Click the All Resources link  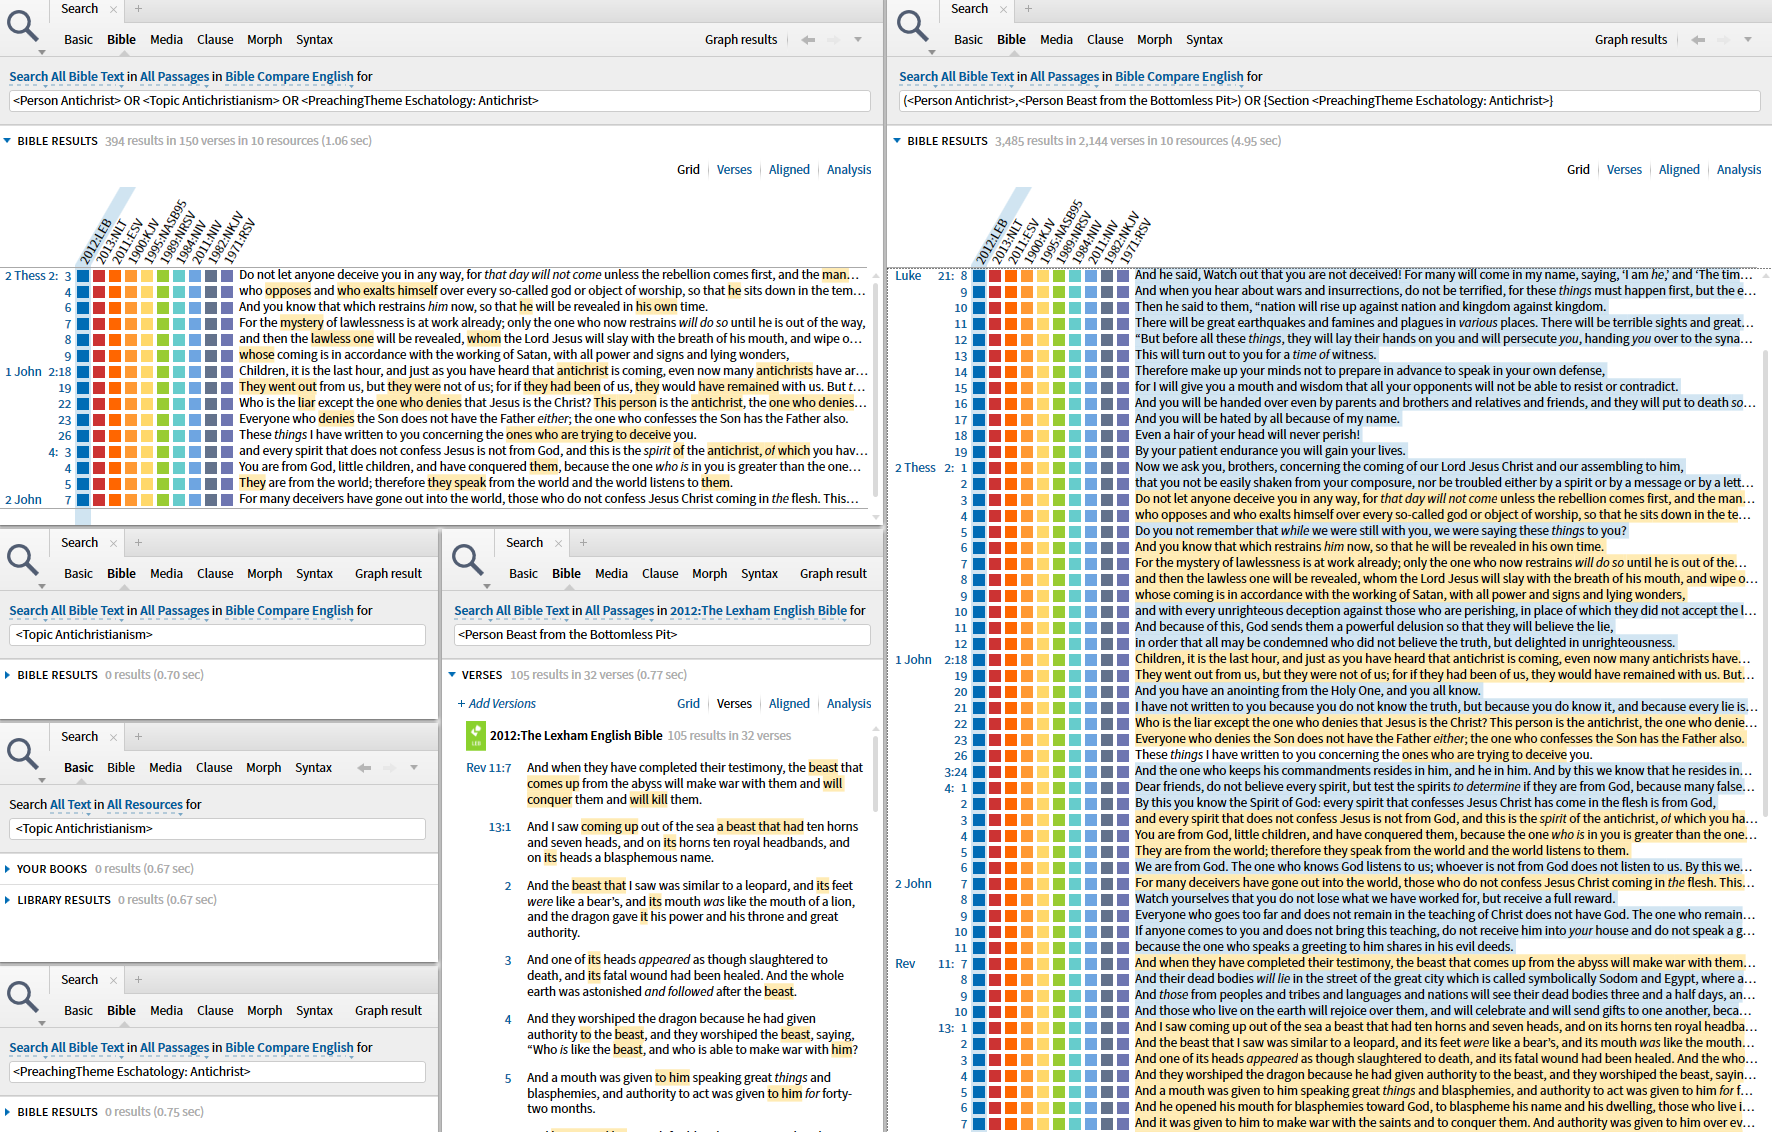point(145,805)
